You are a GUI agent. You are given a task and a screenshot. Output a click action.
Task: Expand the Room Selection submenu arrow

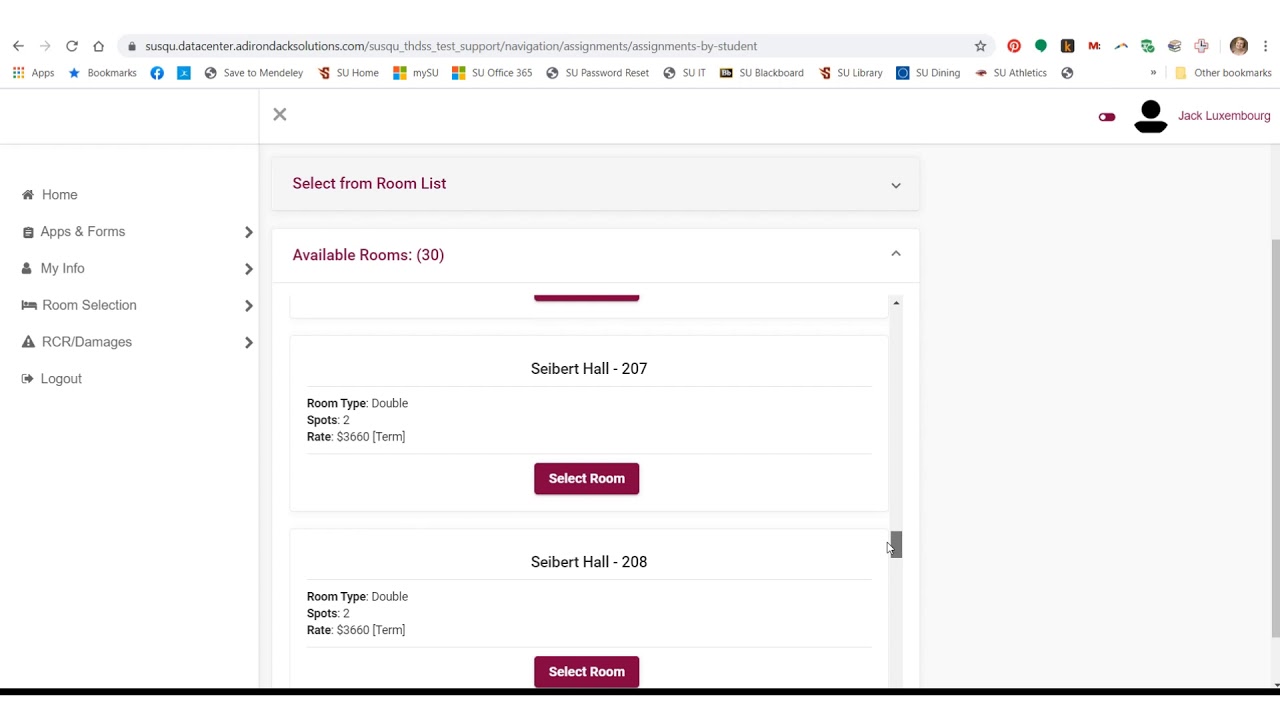(248, 305)
